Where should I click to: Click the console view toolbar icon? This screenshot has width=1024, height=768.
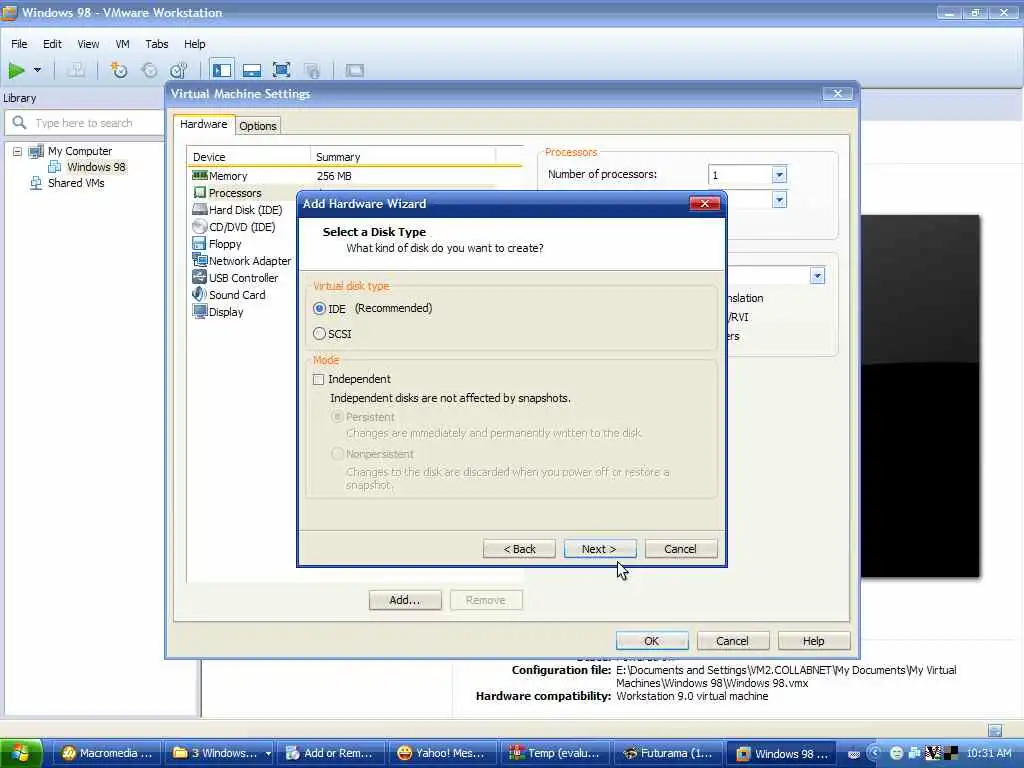coord(355,70)
